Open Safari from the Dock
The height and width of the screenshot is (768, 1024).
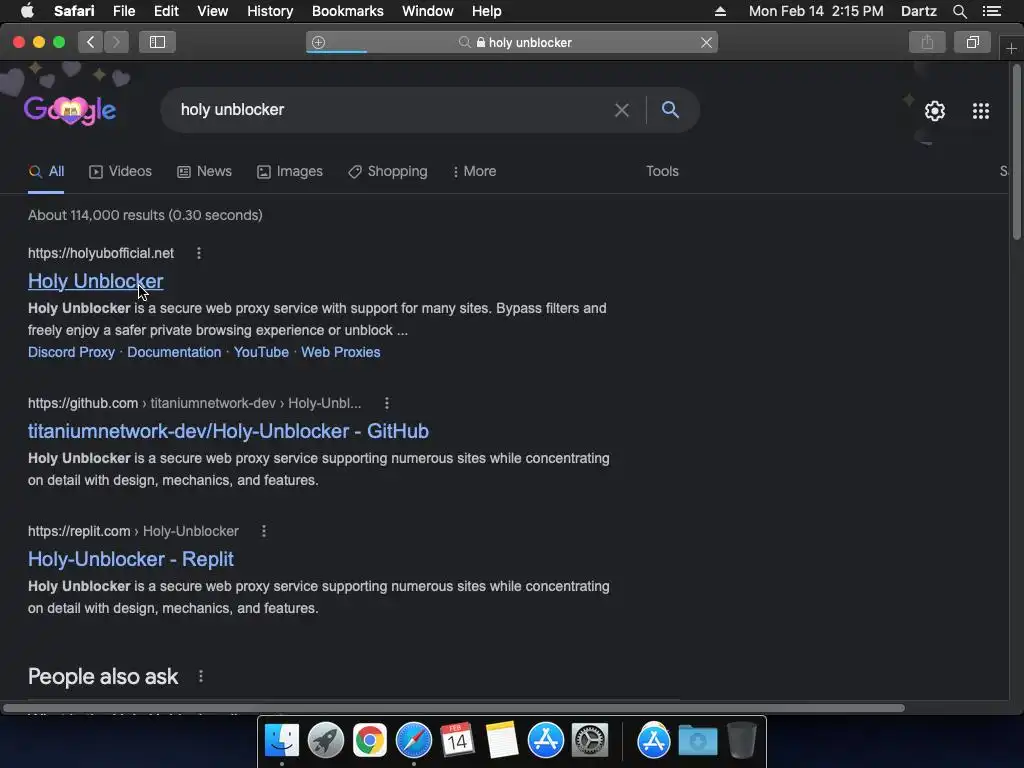(x=413, y=741)
